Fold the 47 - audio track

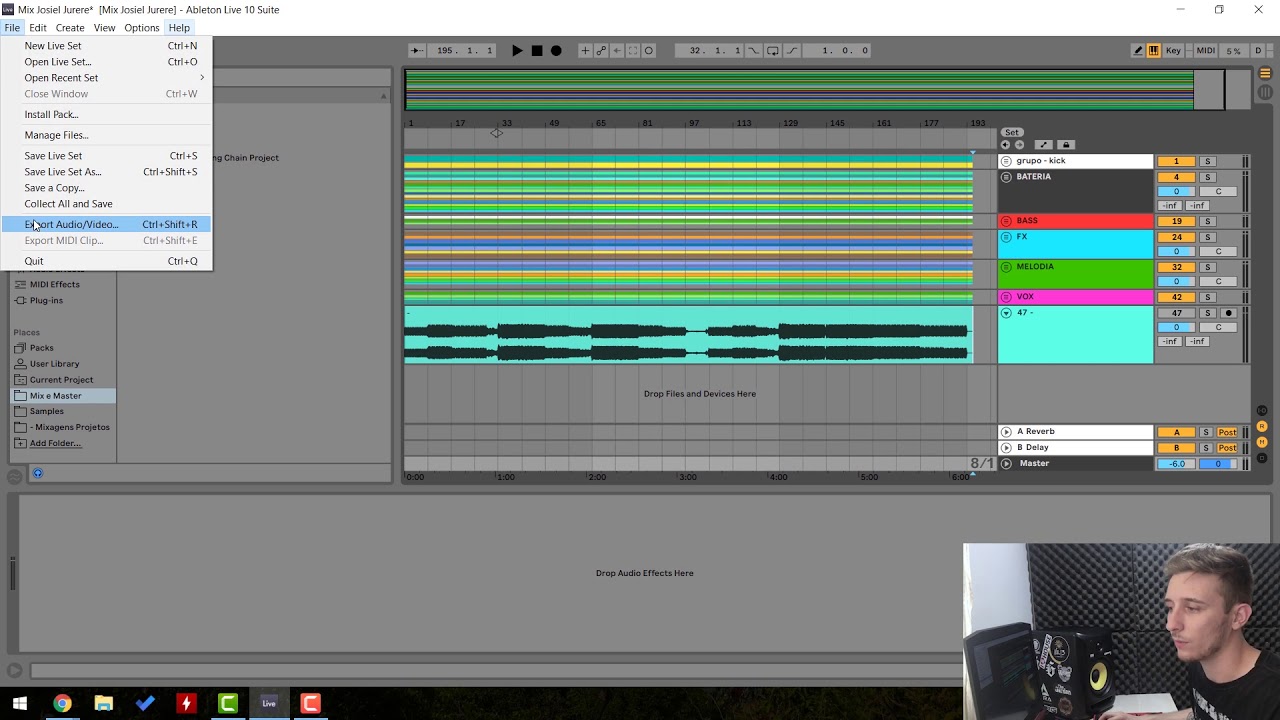pyautogui.click(x=1006, y=313)
